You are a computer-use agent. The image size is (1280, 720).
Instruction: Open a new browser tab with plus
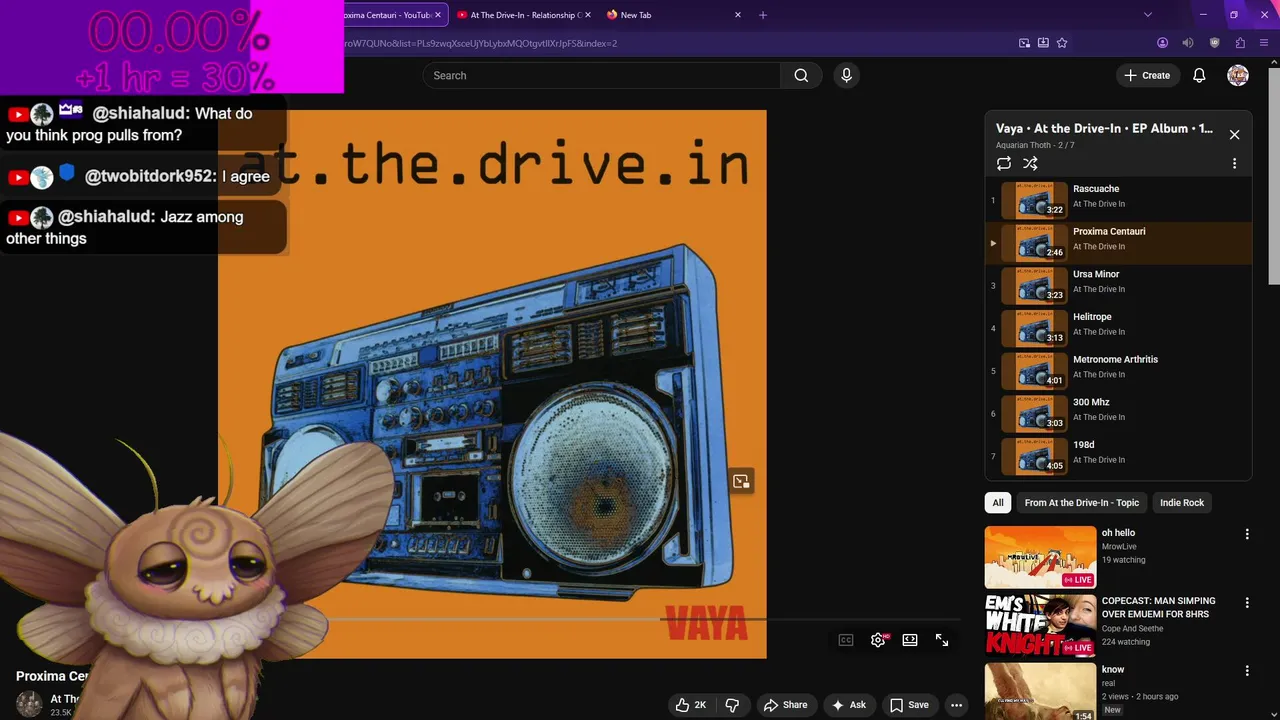point(763,15)
